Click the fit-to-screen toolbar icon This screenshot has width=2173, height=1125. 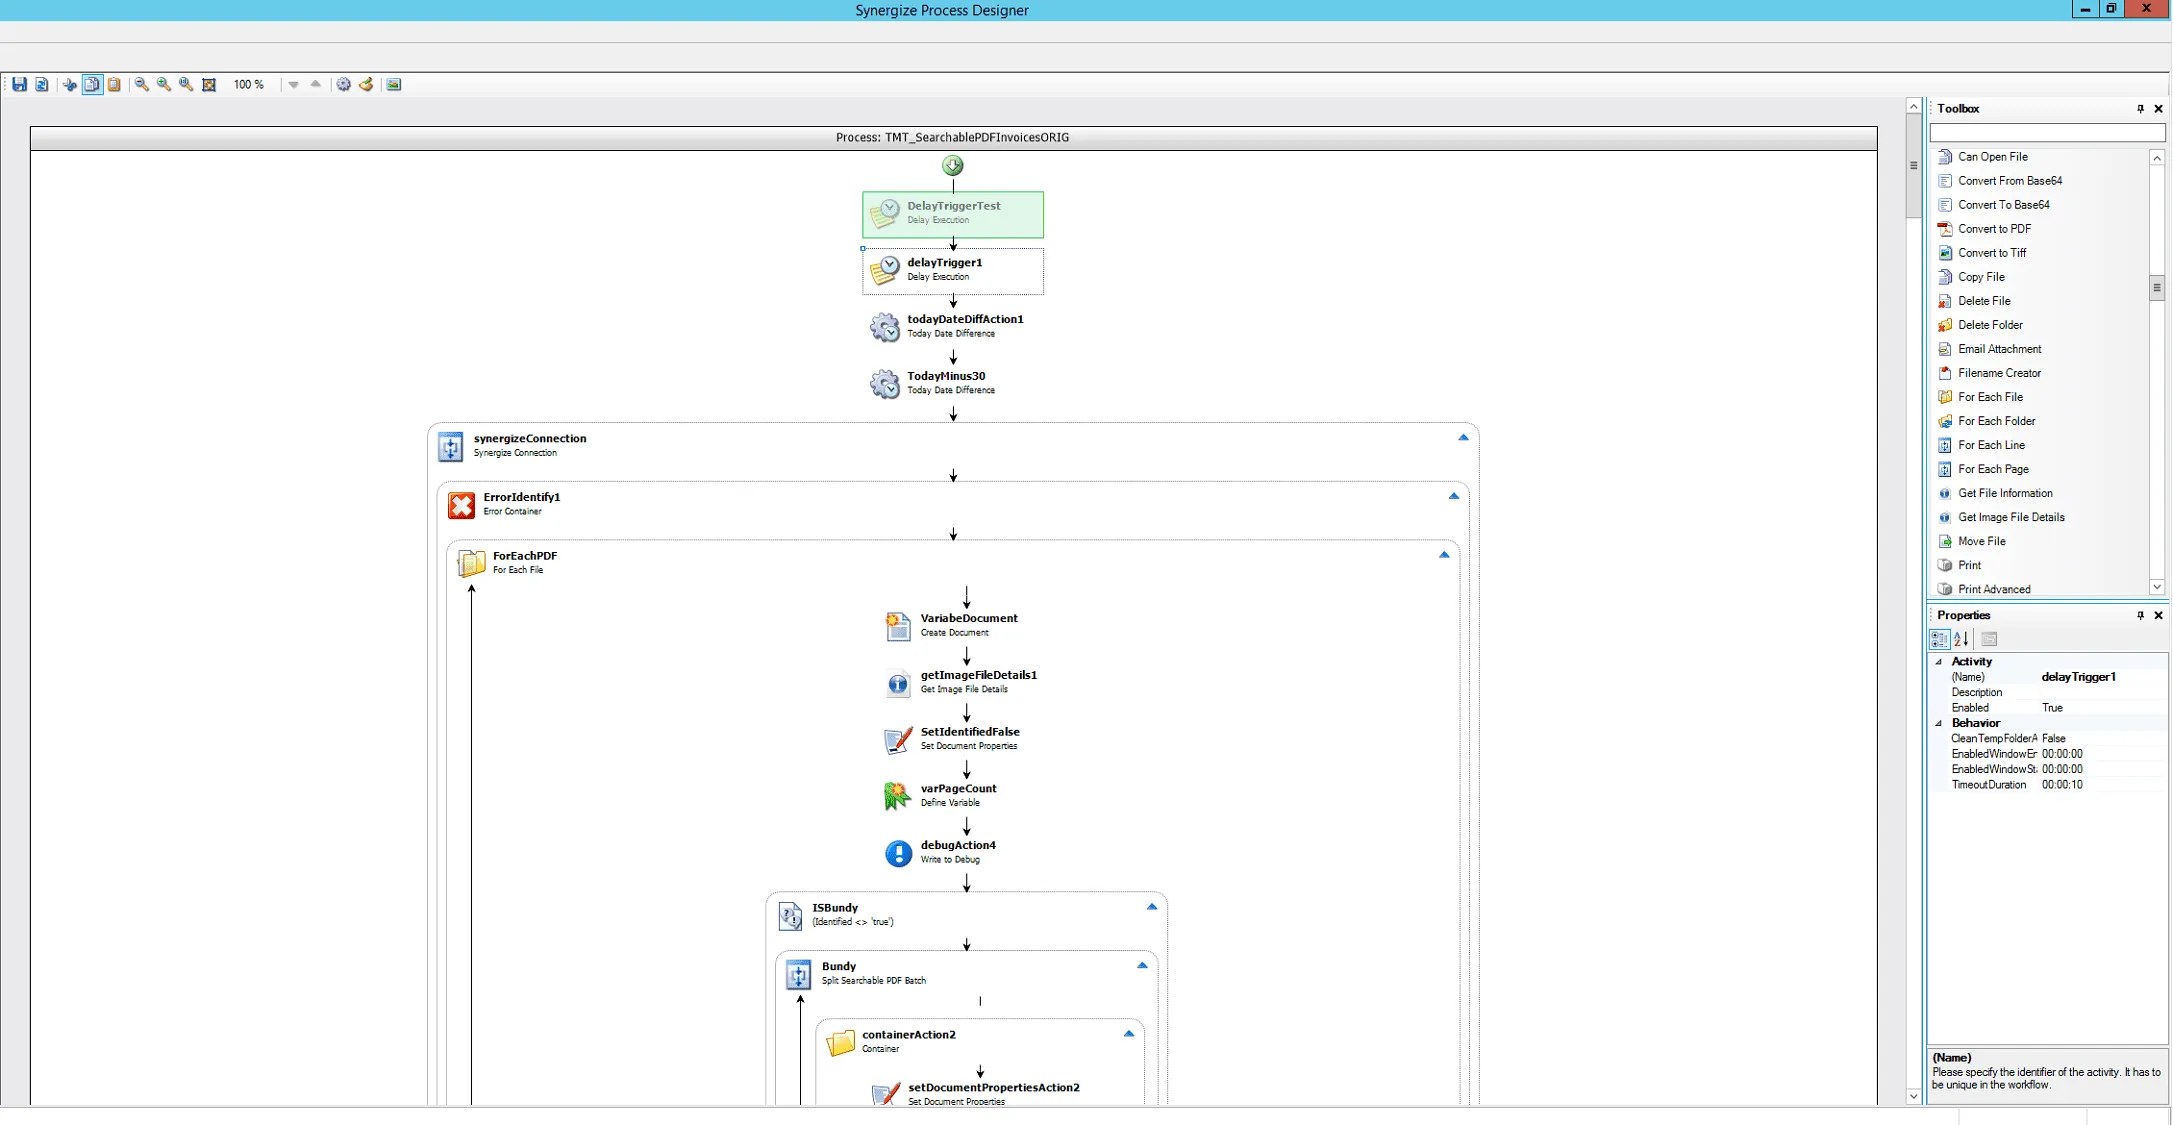(x=209, y=85)
